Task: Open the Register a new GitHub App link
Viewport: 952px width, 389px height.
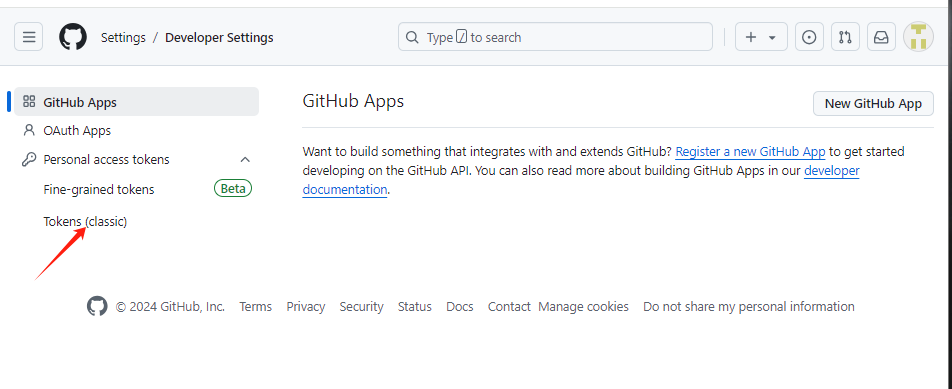Action: [750, 151]
